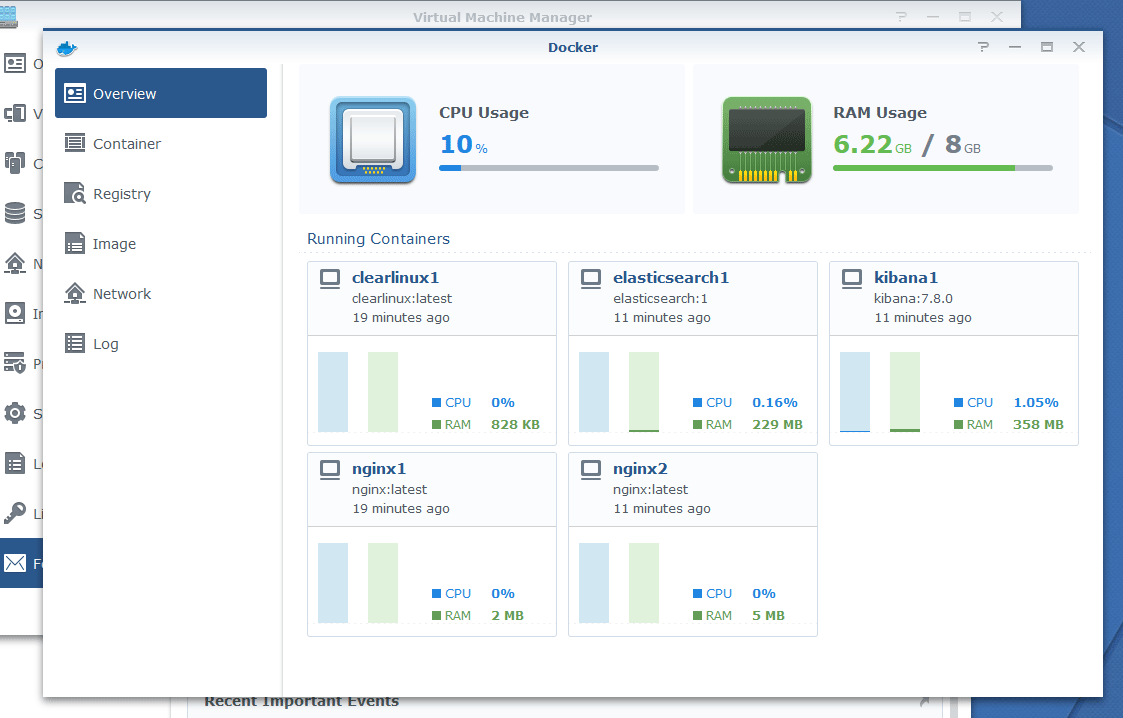Click the Running Containers heading
Viewport: 1123px width, 718px height.
pos(378,239)
